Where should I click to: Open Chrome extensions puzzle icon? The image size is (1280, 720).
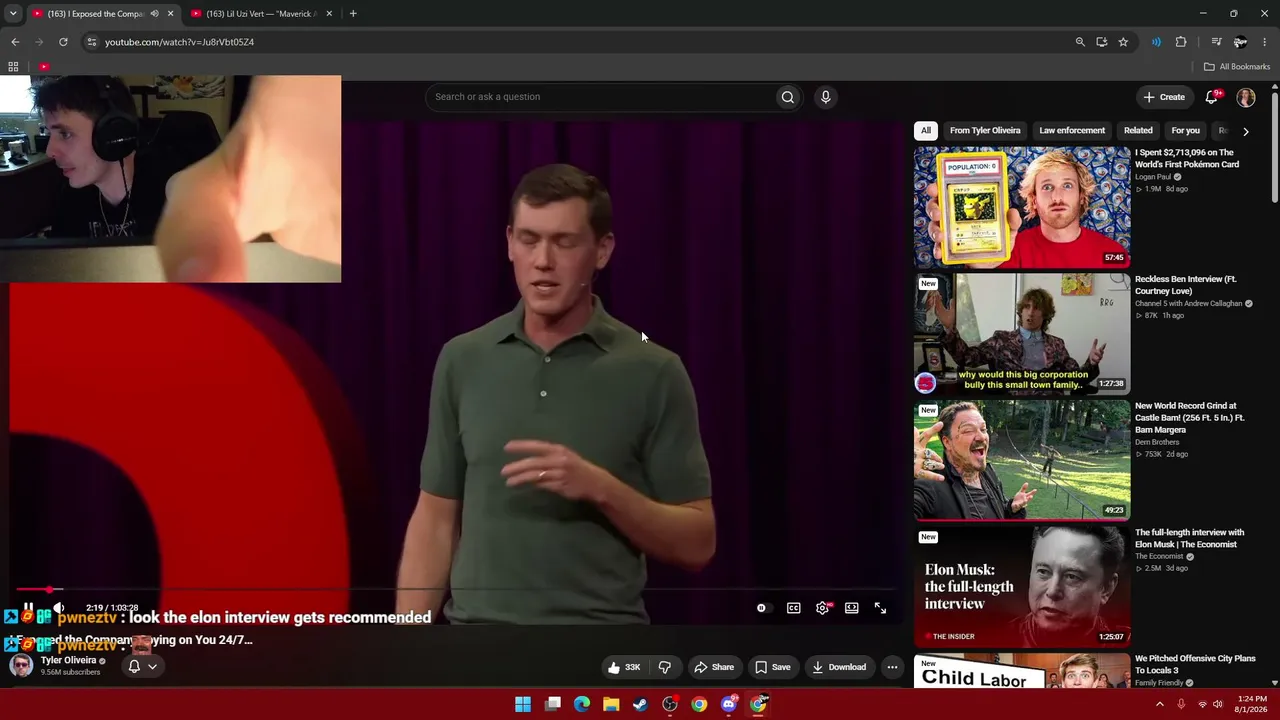tap(1181, 42)
